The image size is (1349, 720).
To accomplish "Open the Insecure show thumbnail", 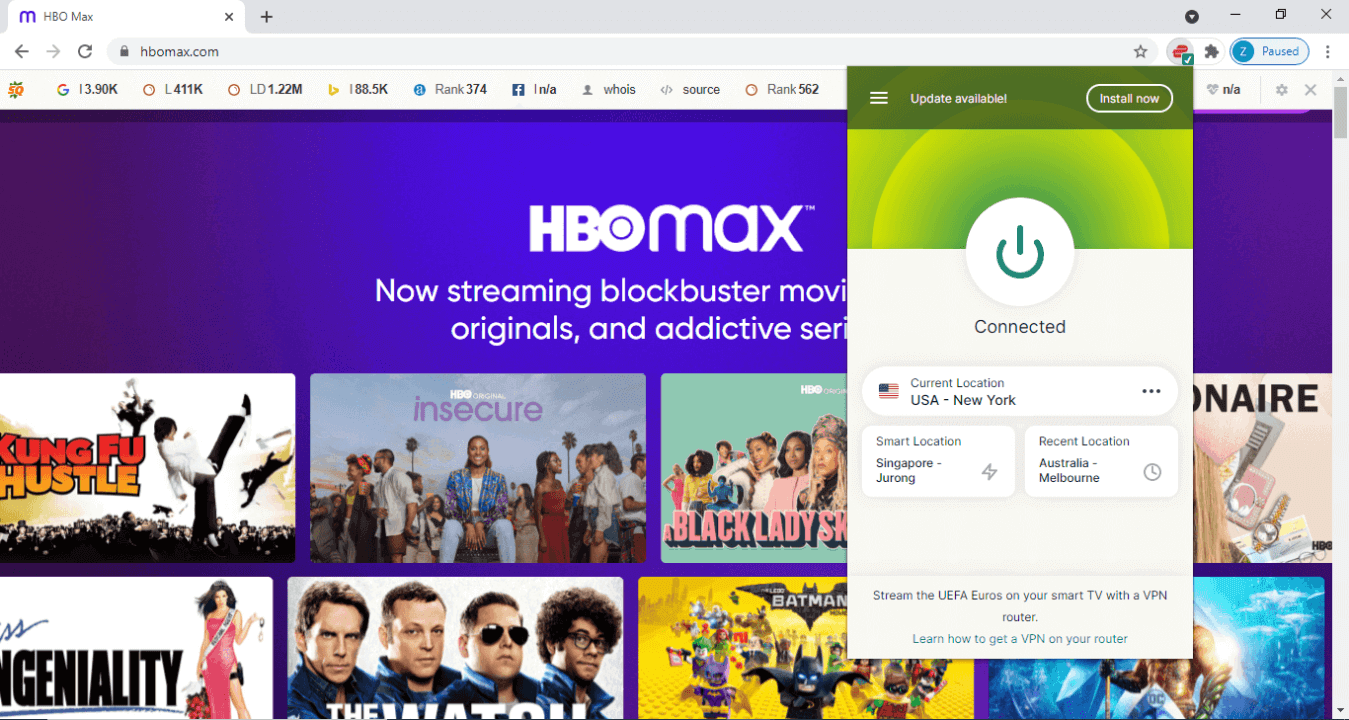I will tap(478, 468).
